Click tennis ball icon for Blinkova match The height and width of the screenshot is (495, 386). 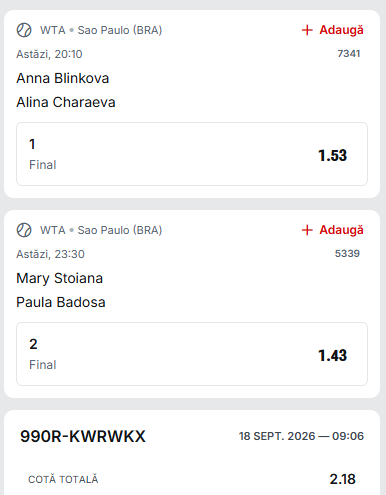pos(24,30)
